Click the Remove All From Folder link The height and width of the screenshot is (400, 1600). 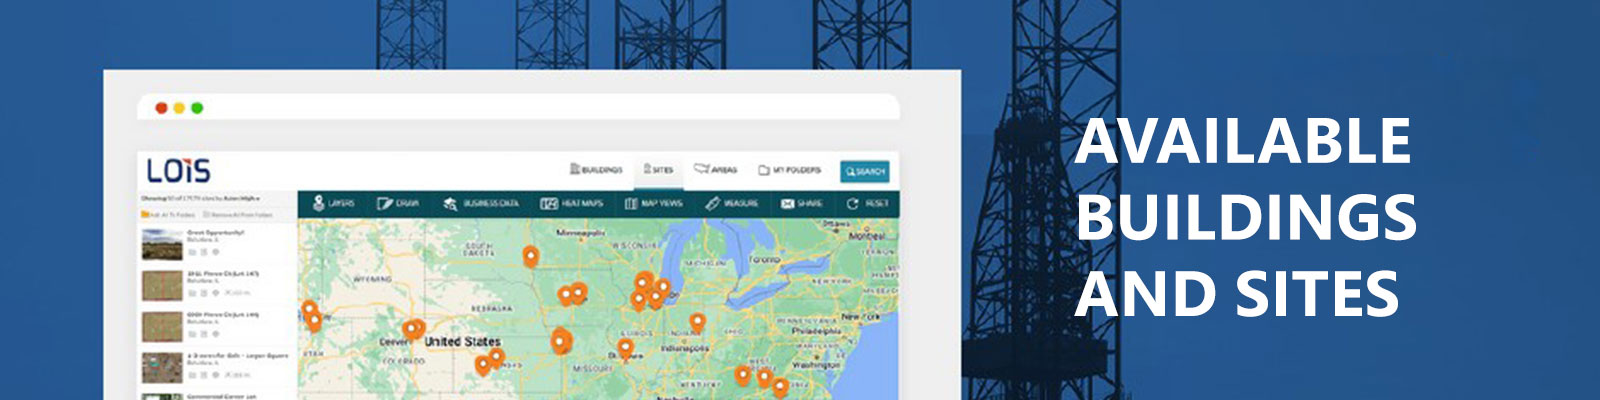tap(238, 214)
